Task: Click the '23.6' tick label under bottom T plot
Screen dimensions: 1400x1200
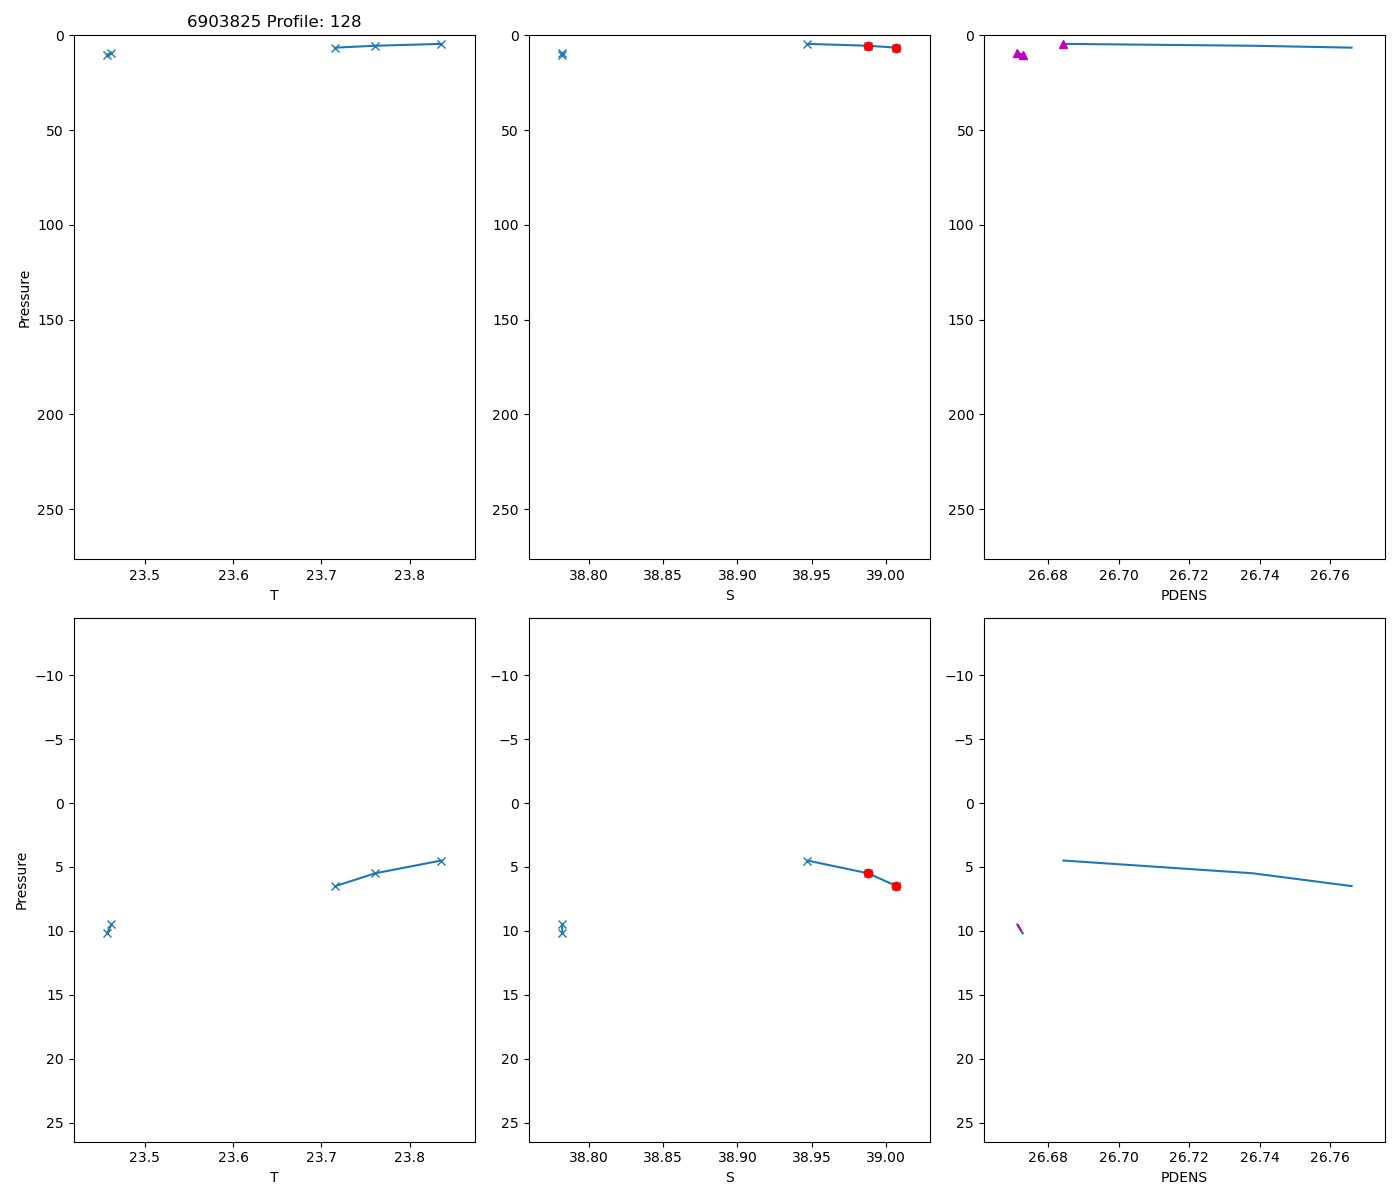Action: click(233, 1157)
